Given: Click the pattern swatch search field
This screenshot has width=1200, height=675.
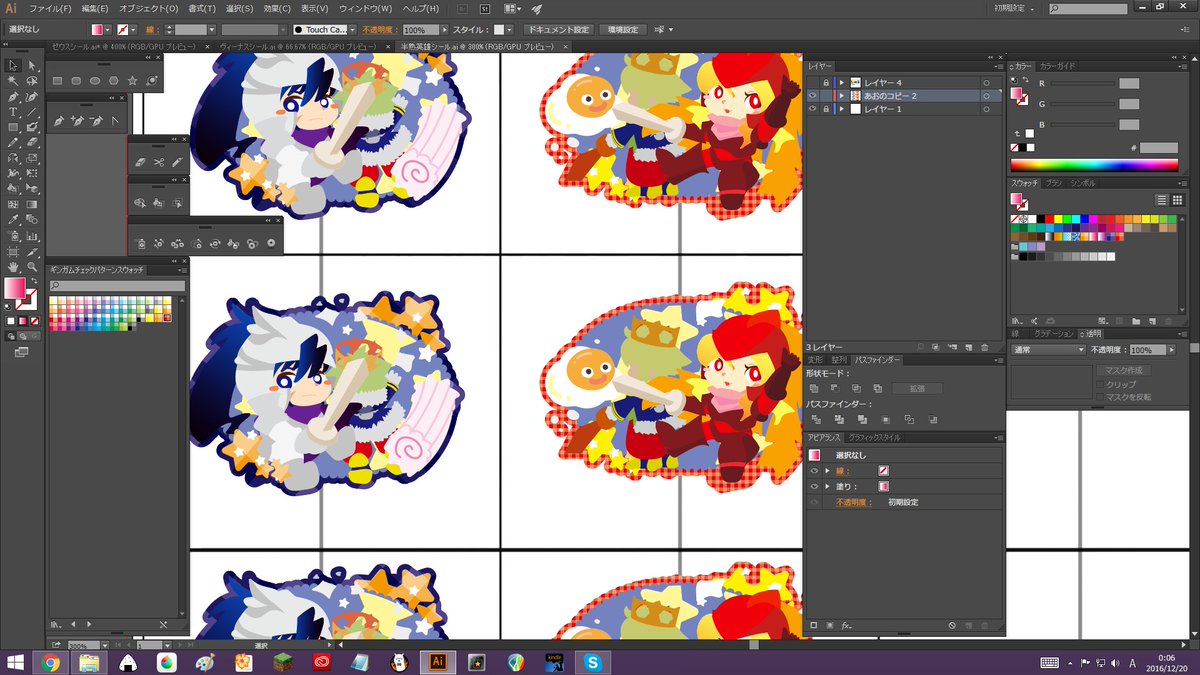Looking at the screenshot, I should click(117, 286).
